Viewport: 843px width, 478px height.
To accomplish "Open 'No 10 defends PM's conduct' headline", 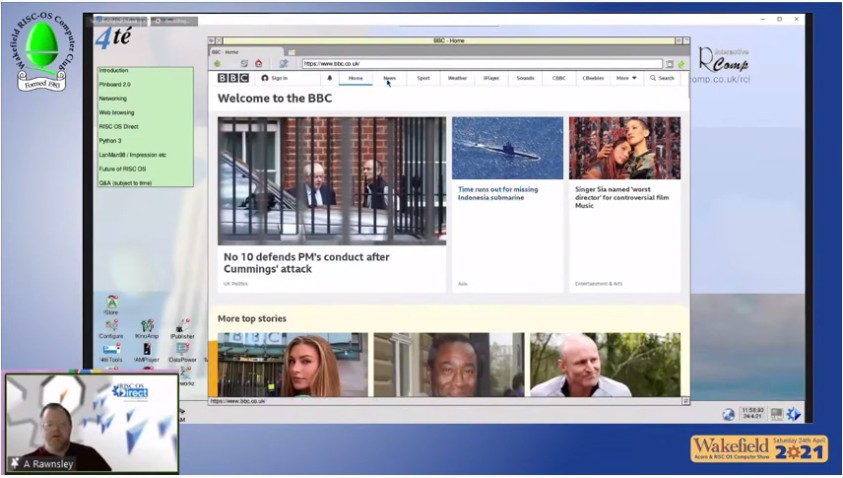I will pos(306,263).
